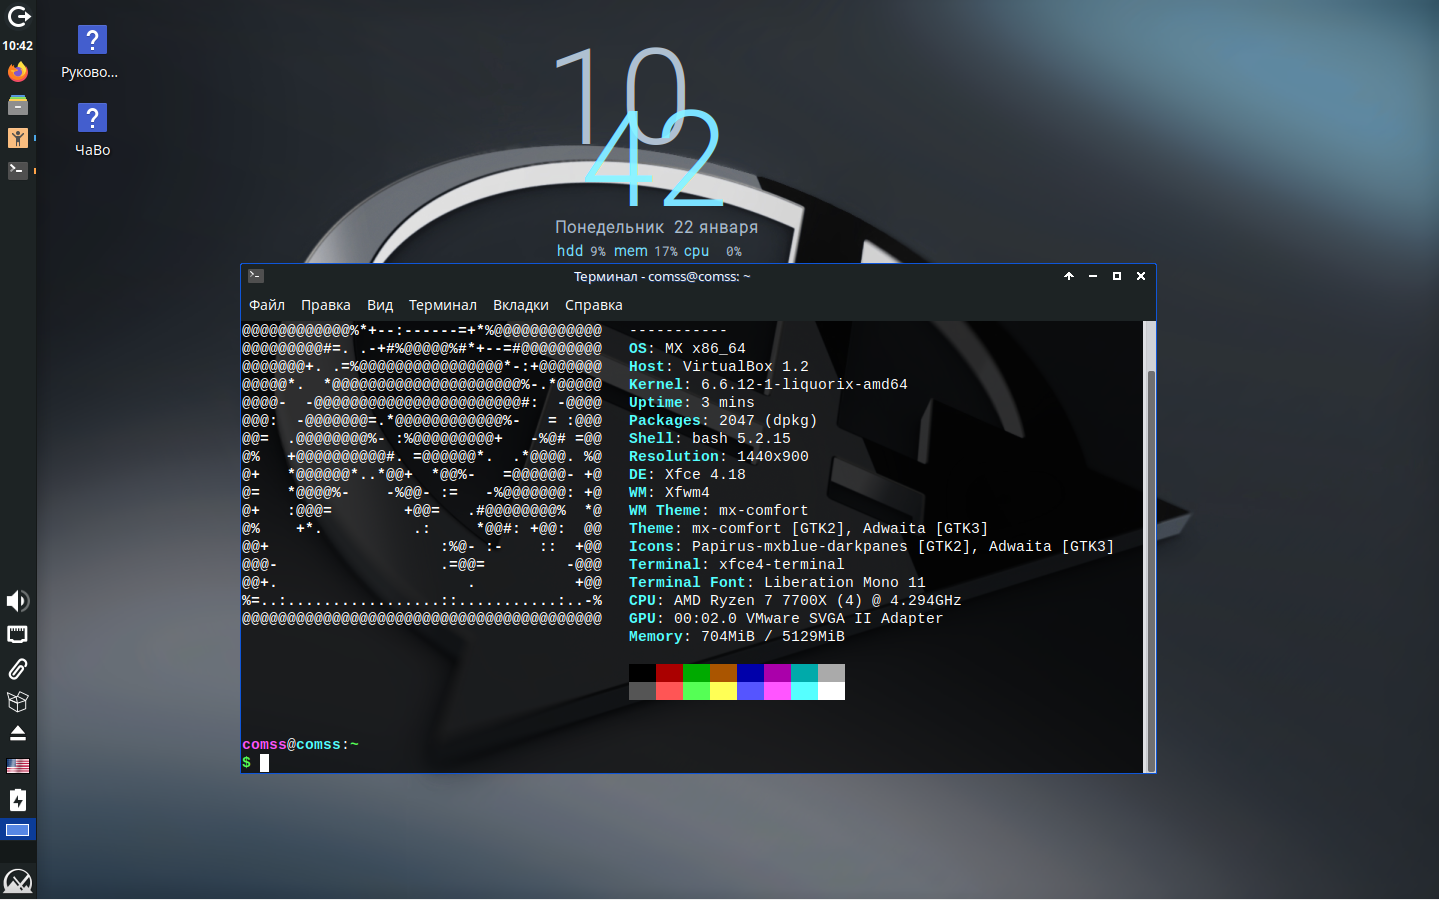Launch Firefox from the side panel

pos(18,72)
